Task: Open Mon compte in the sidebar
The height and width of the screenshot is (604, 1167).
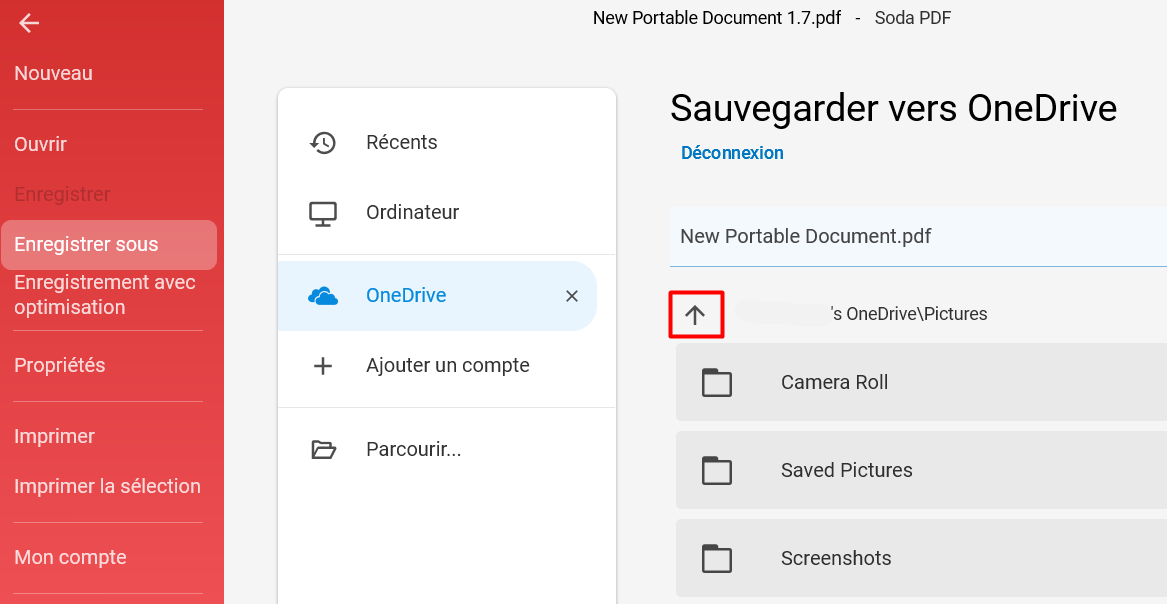Action: (x=71, y=557)
